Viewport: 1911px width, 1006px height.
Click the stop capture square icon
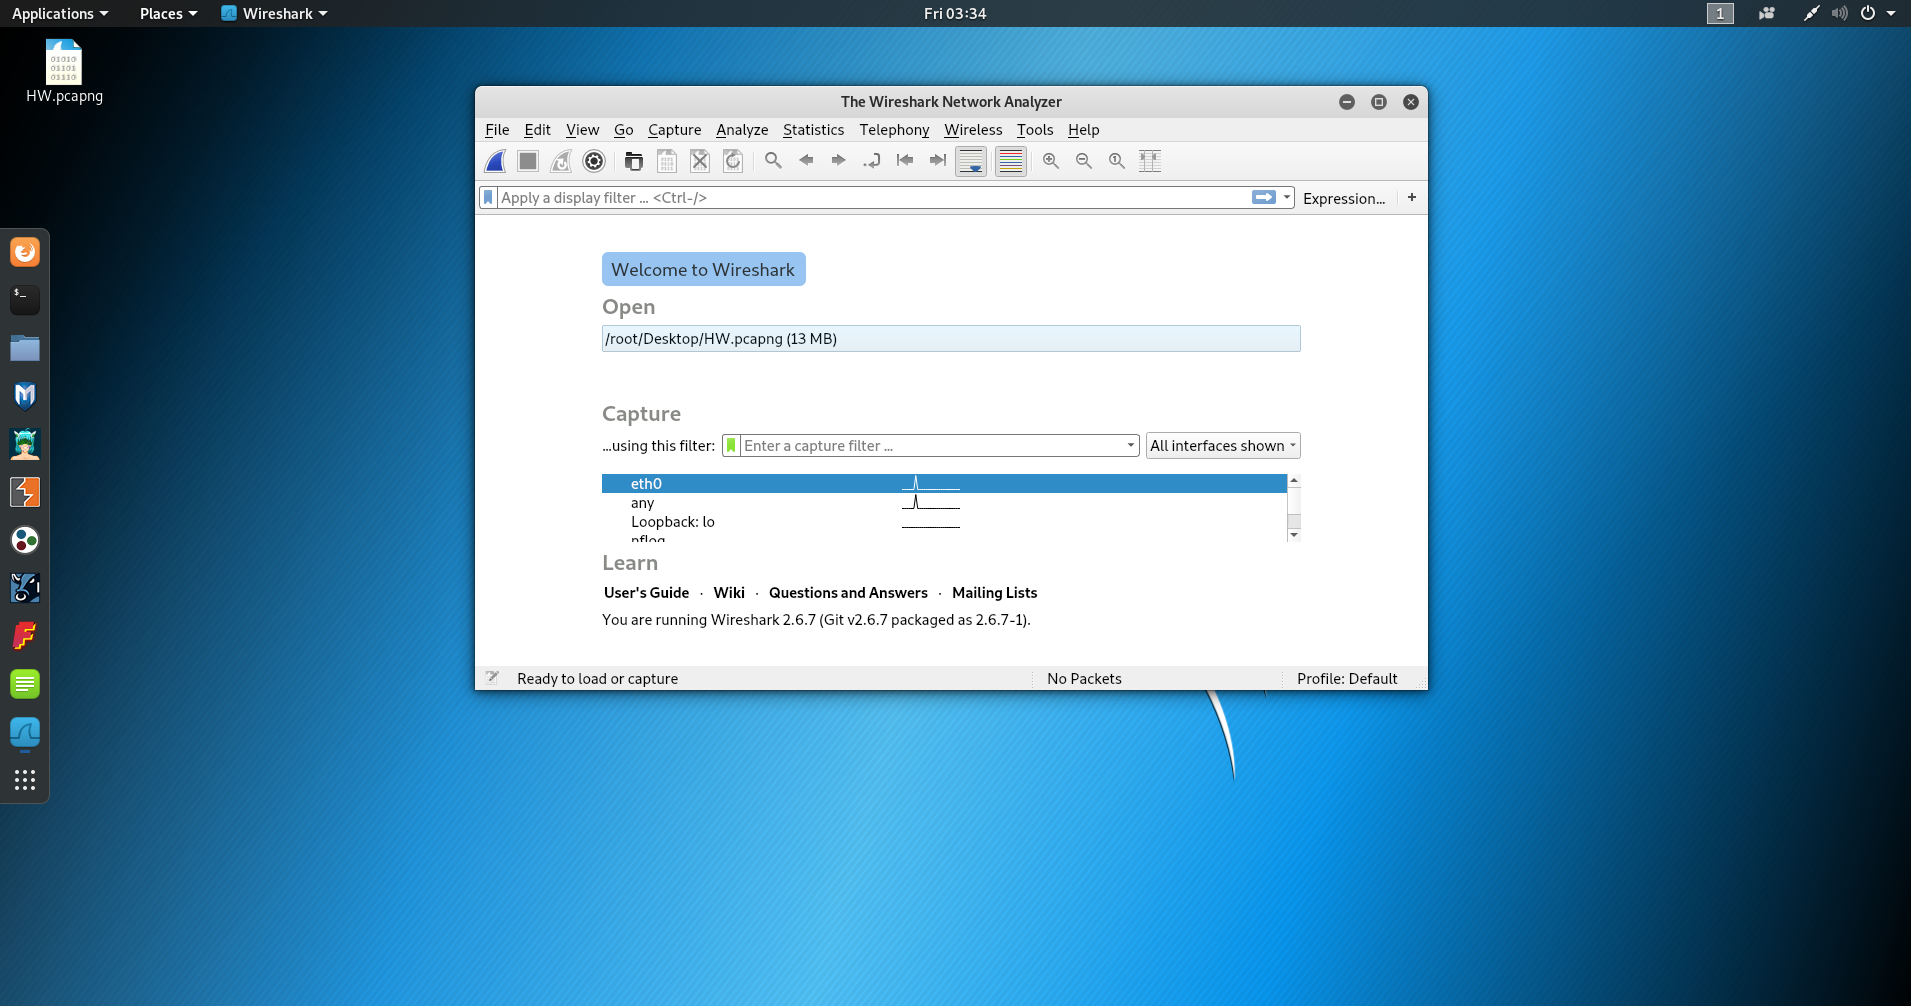pos(528,161)
